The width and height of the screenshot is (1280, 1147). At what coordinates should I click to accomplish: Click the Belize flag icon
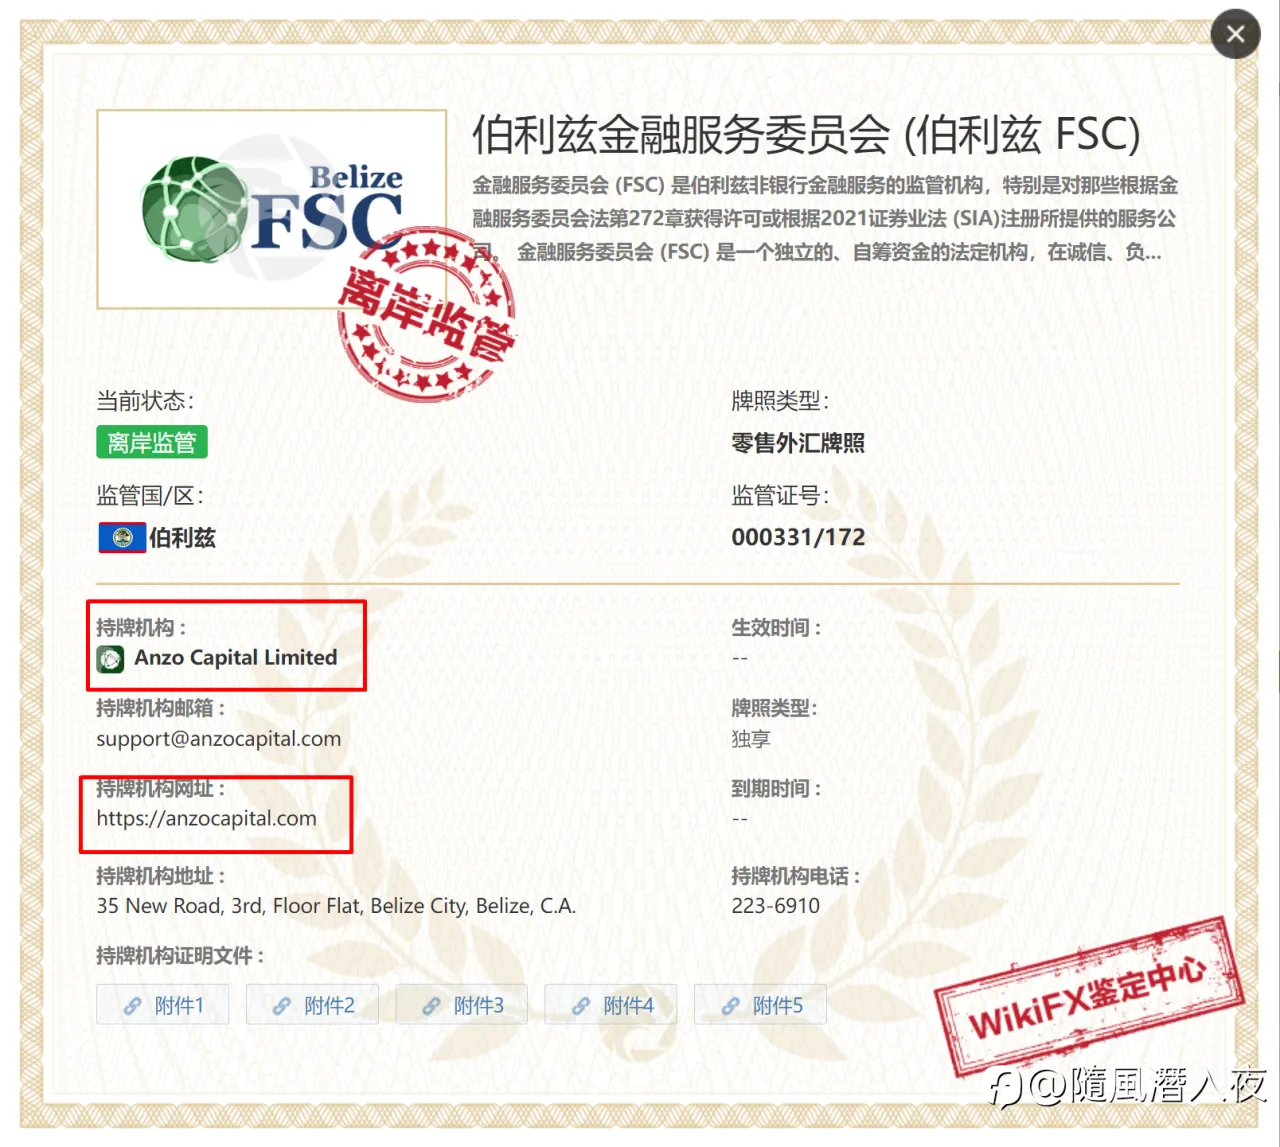(x=122, y=538)
